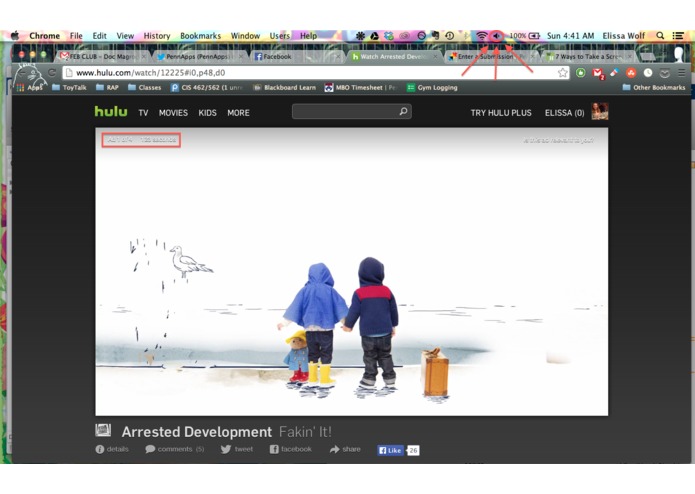Switch to the Enter a Submission tab
This screenshot has width=695, height=494.
pos(490,57)
